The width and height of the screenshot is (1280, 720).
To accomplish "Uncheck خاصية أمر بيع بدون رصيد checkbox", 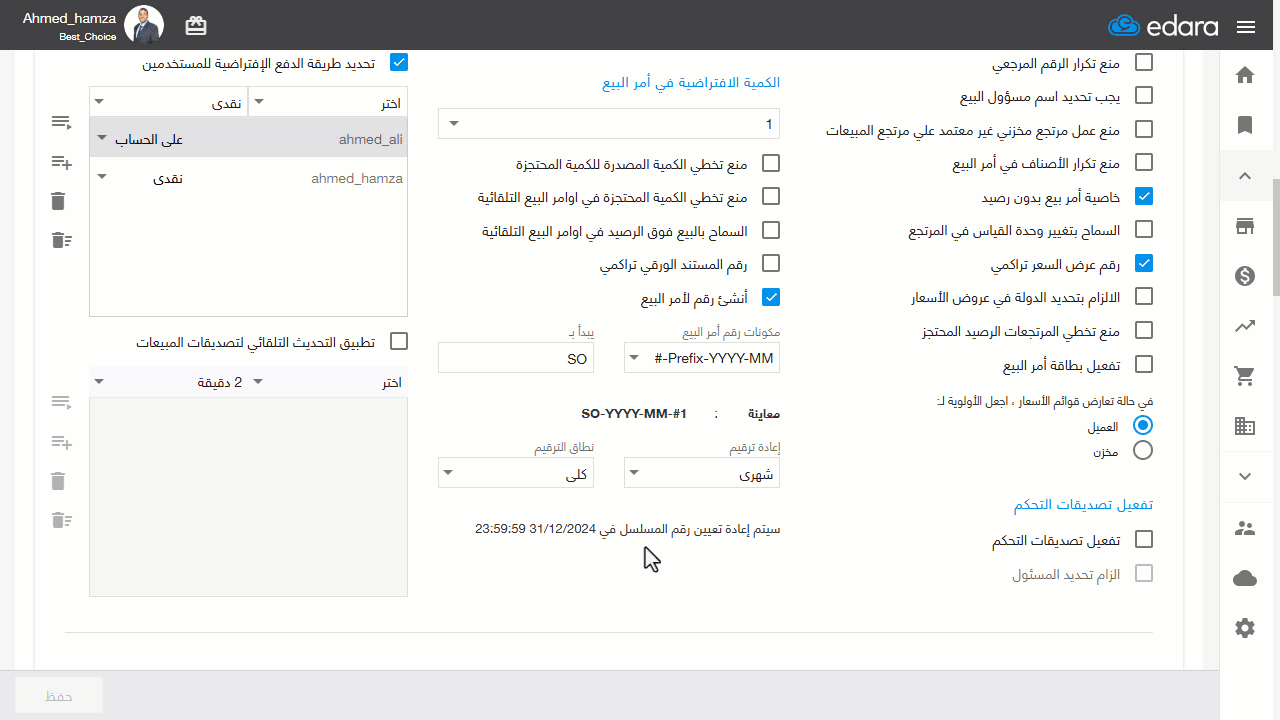I will (x=1144, y=196).
